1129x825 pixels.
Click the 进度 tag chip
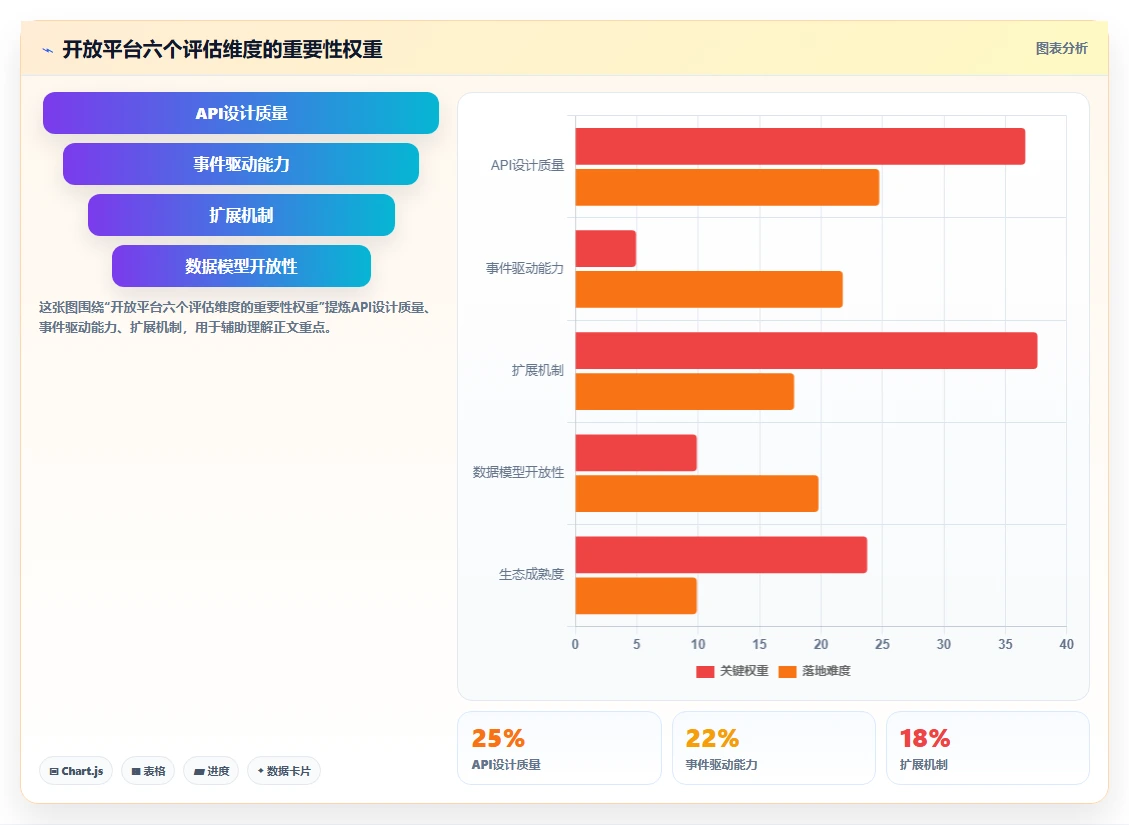coord(211,771)
